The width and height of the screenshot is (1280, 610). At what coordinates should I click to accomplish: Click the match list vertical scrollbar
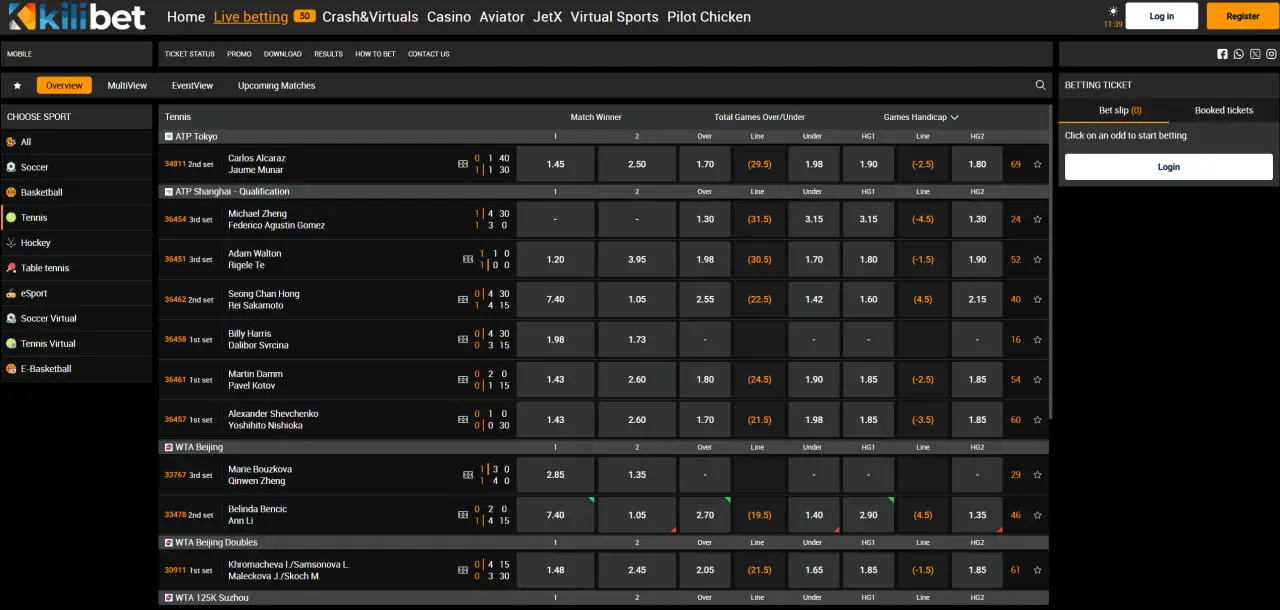point(1051,260)
